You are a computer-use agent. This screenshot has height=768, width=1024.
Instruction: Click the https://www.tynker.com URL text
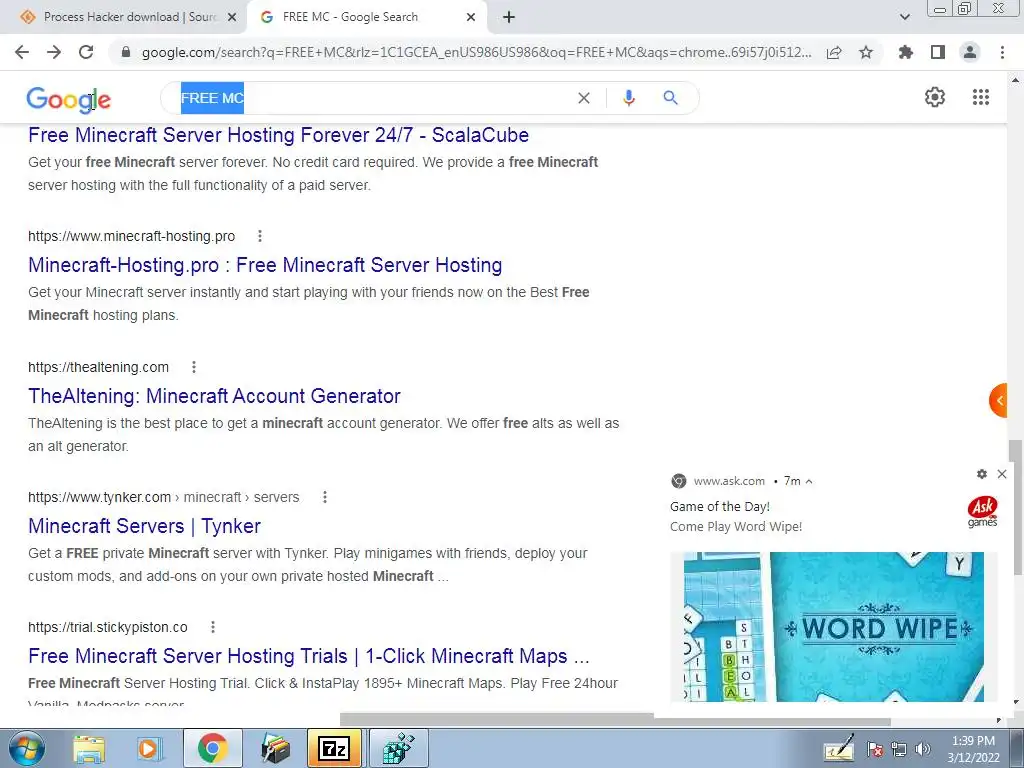pyautogui.click(x=99, y=497)
